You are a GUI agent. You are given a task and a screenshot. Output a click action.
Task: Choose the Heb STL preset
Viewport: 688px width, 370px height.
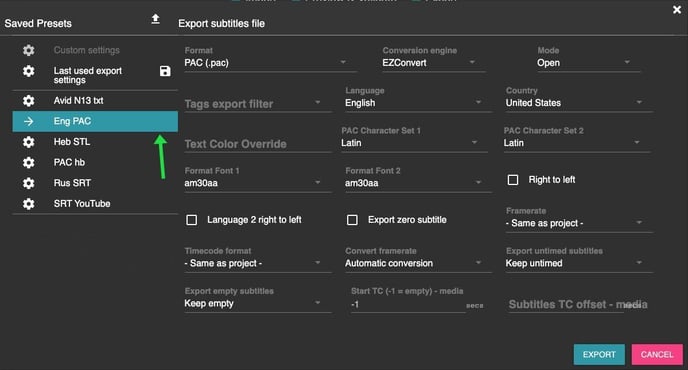[x=95, y=142]
